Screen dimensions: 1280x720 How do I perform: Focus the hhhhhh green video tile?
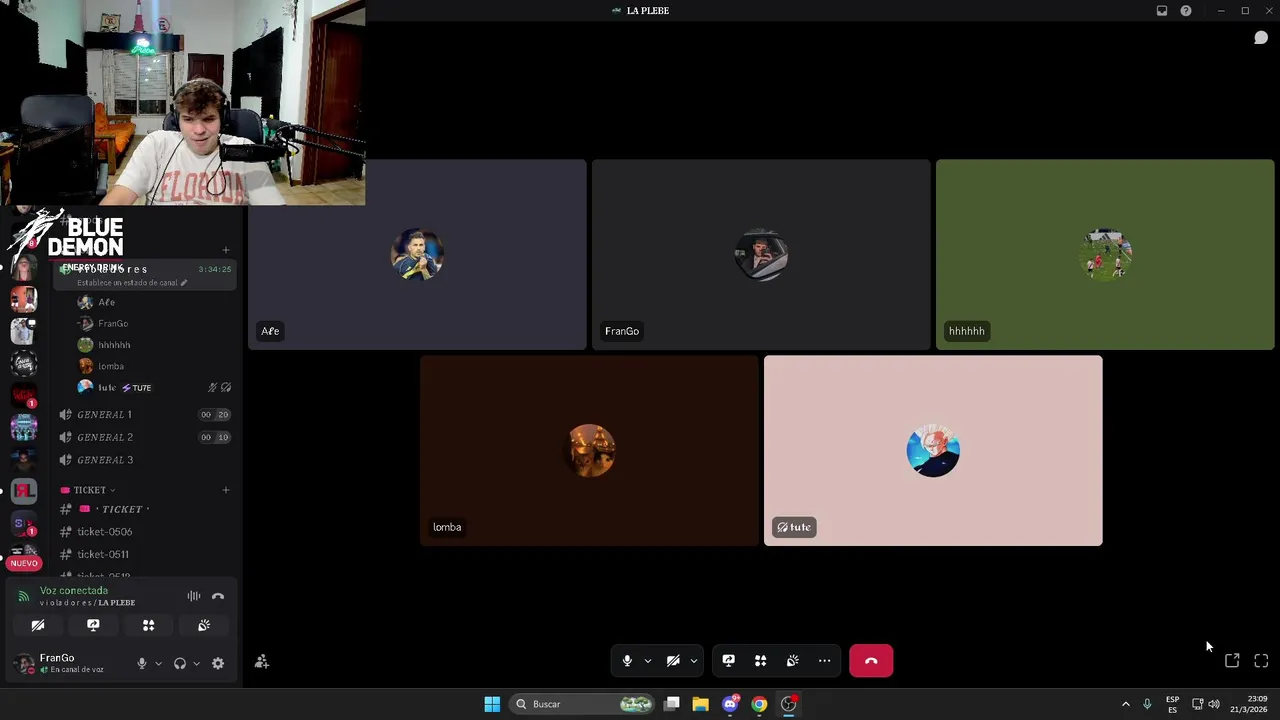tap(1105, 255)
